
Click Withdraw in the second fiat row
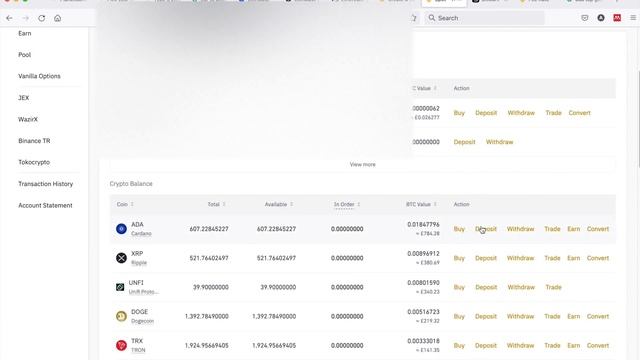(500, 142)
